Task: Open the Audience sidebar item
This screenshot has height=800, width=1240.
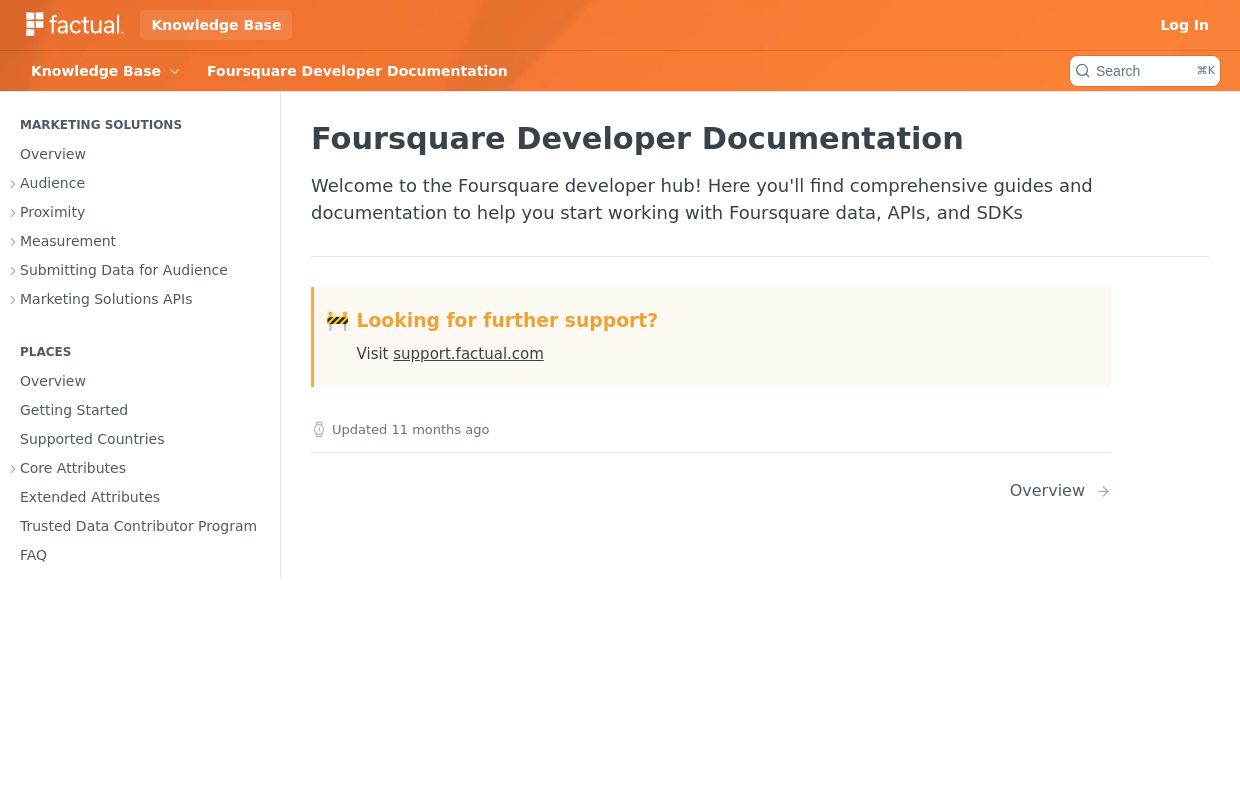Action: (52, 183)
